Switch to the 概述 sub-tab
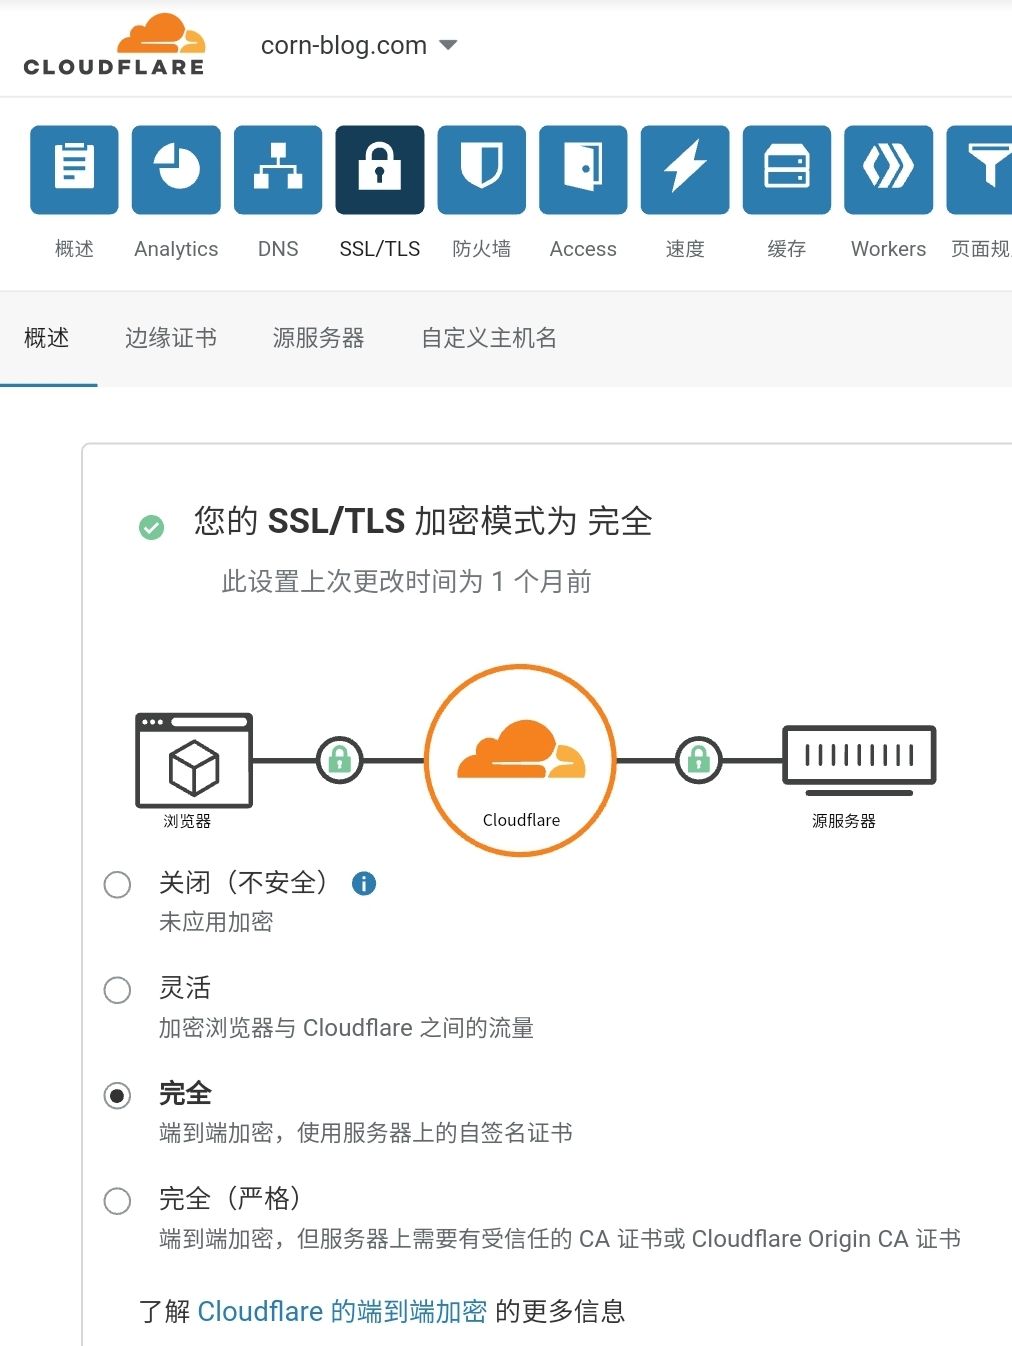The width and height of the screenshot is (1012, 1346). tap(47, 338)
